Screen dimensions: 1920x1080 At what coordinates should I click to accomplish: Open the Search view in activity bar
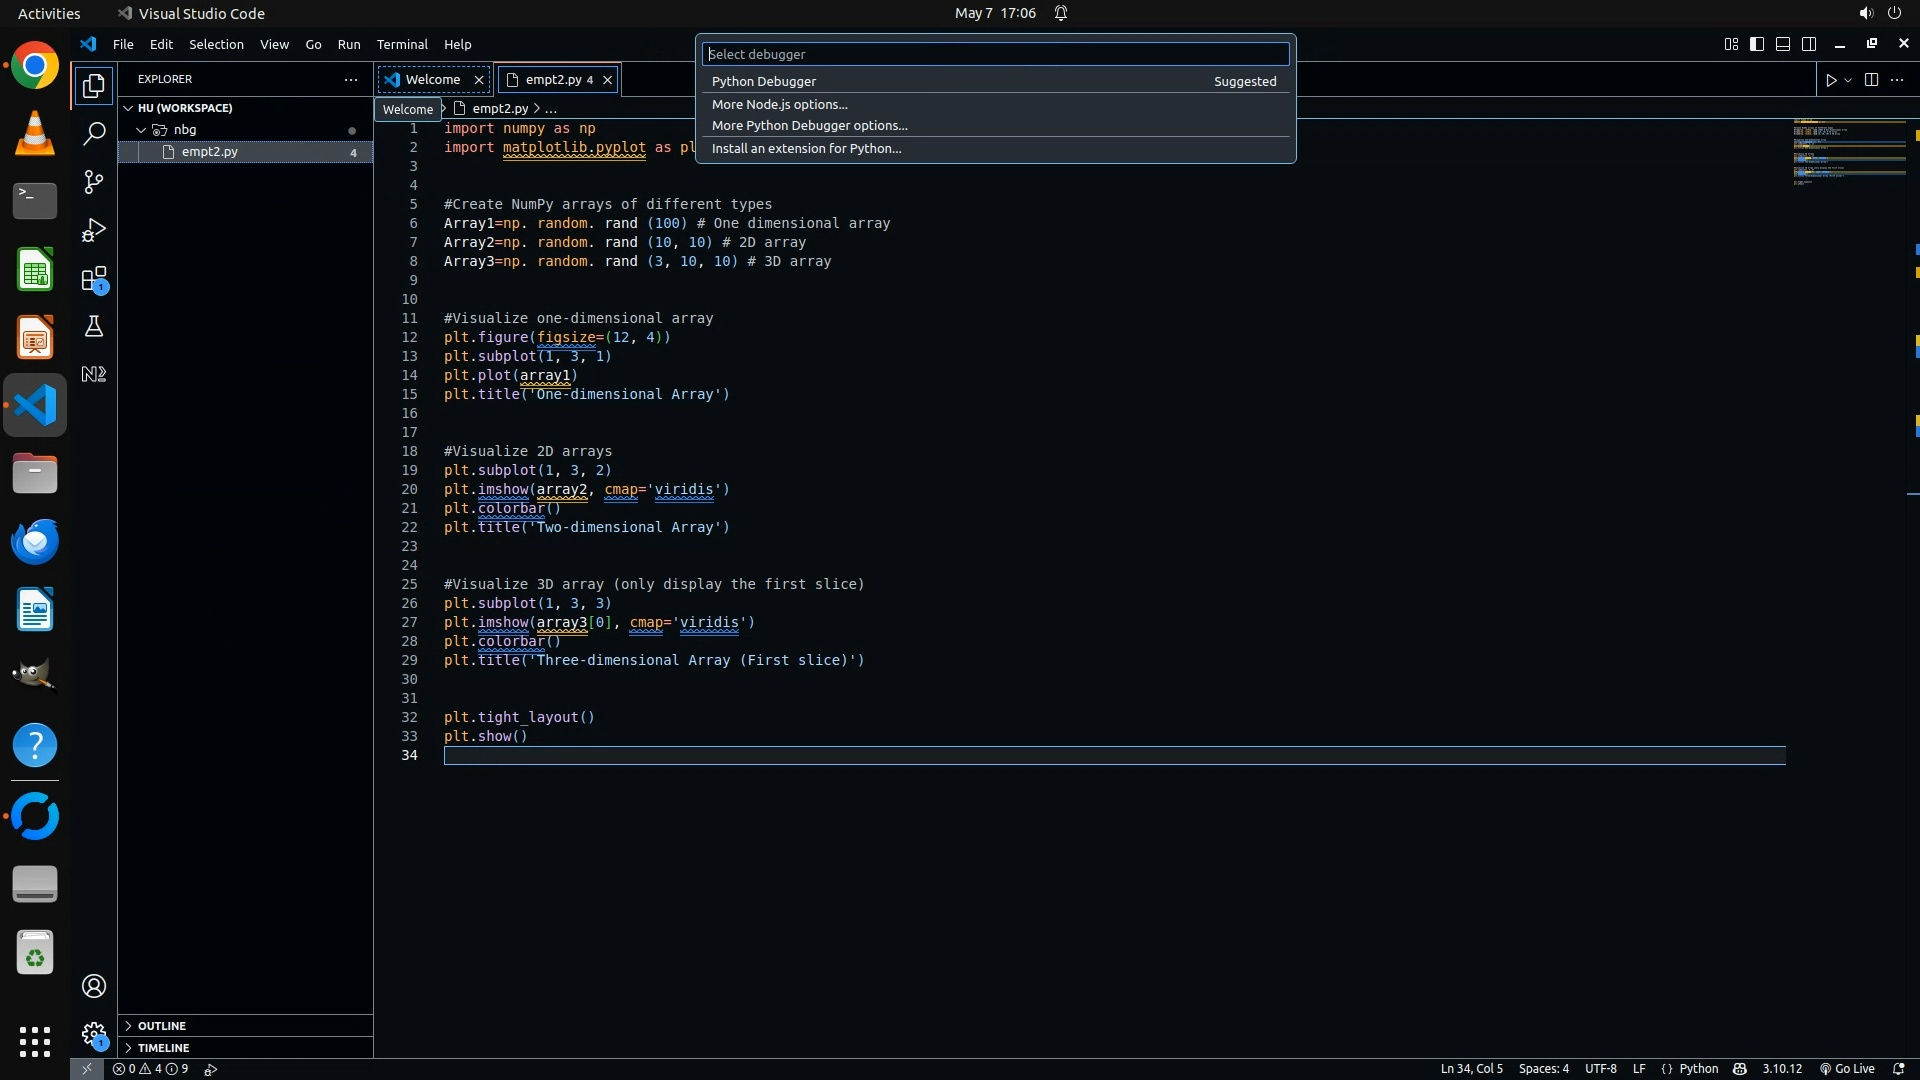94,134
